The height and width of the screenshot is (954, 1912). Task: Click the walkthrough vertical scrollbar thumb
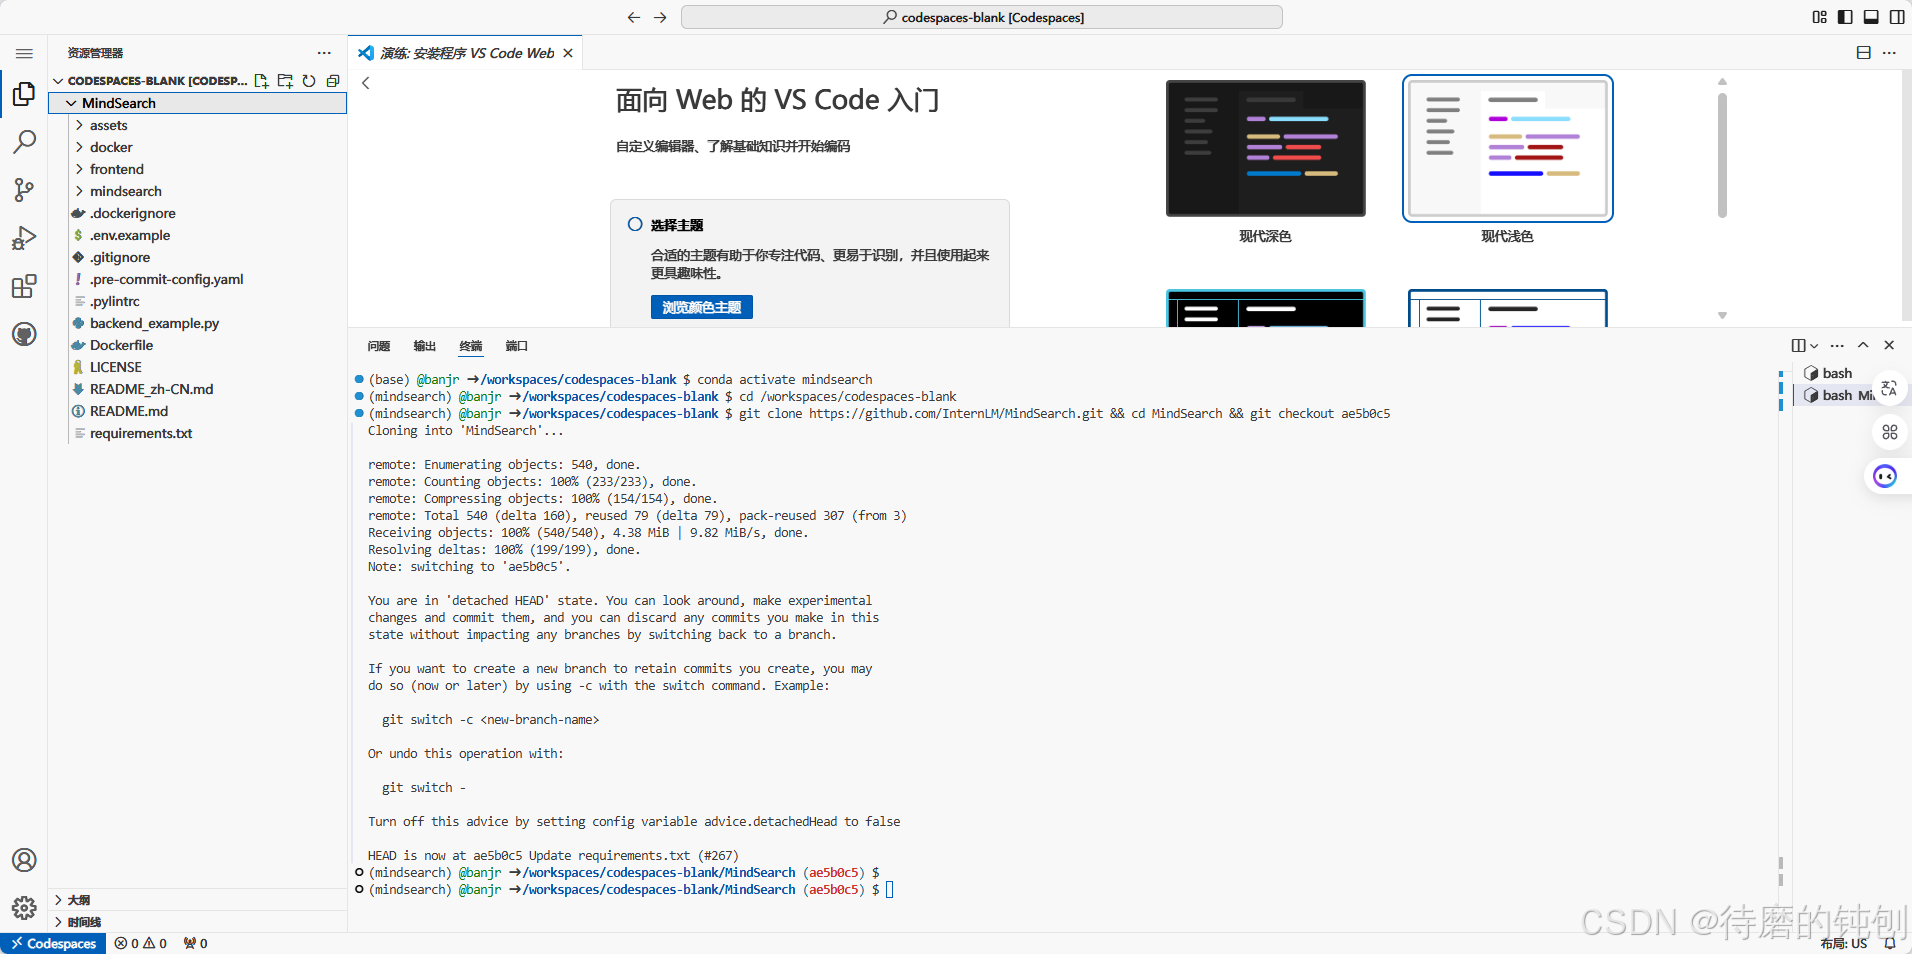1722,155
